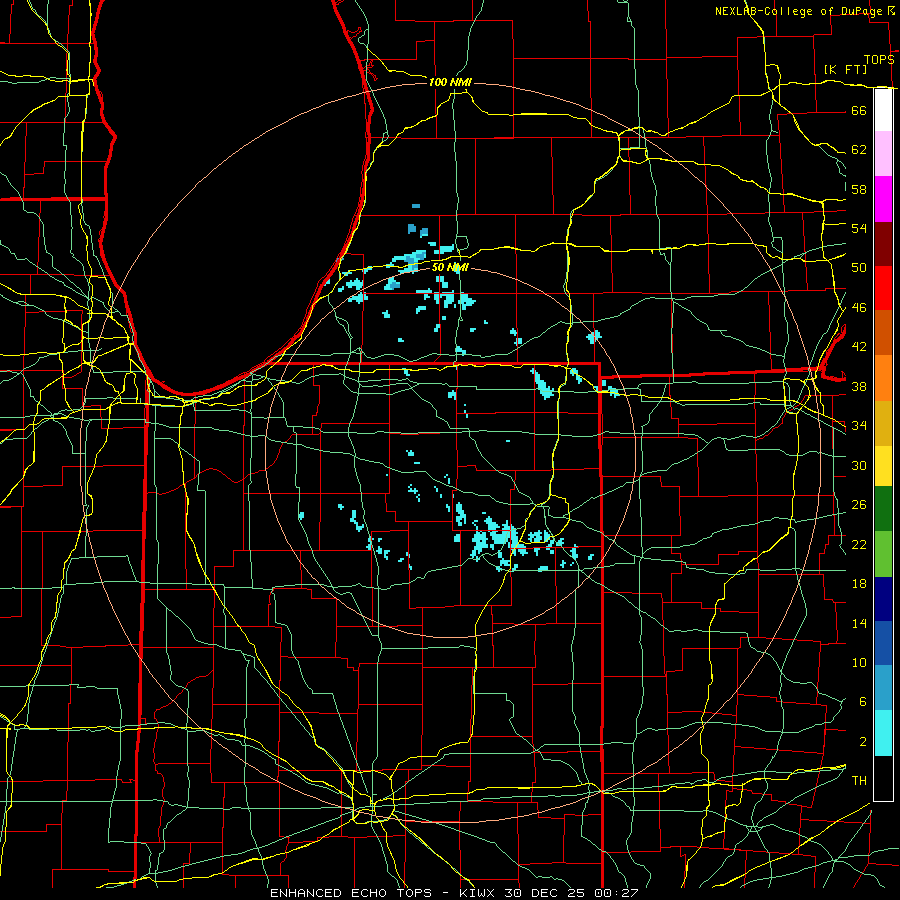Image resolution: width=900 pixels, height=900 pixels.
Task: Click the legend value 42
Action: click(859, 347)
